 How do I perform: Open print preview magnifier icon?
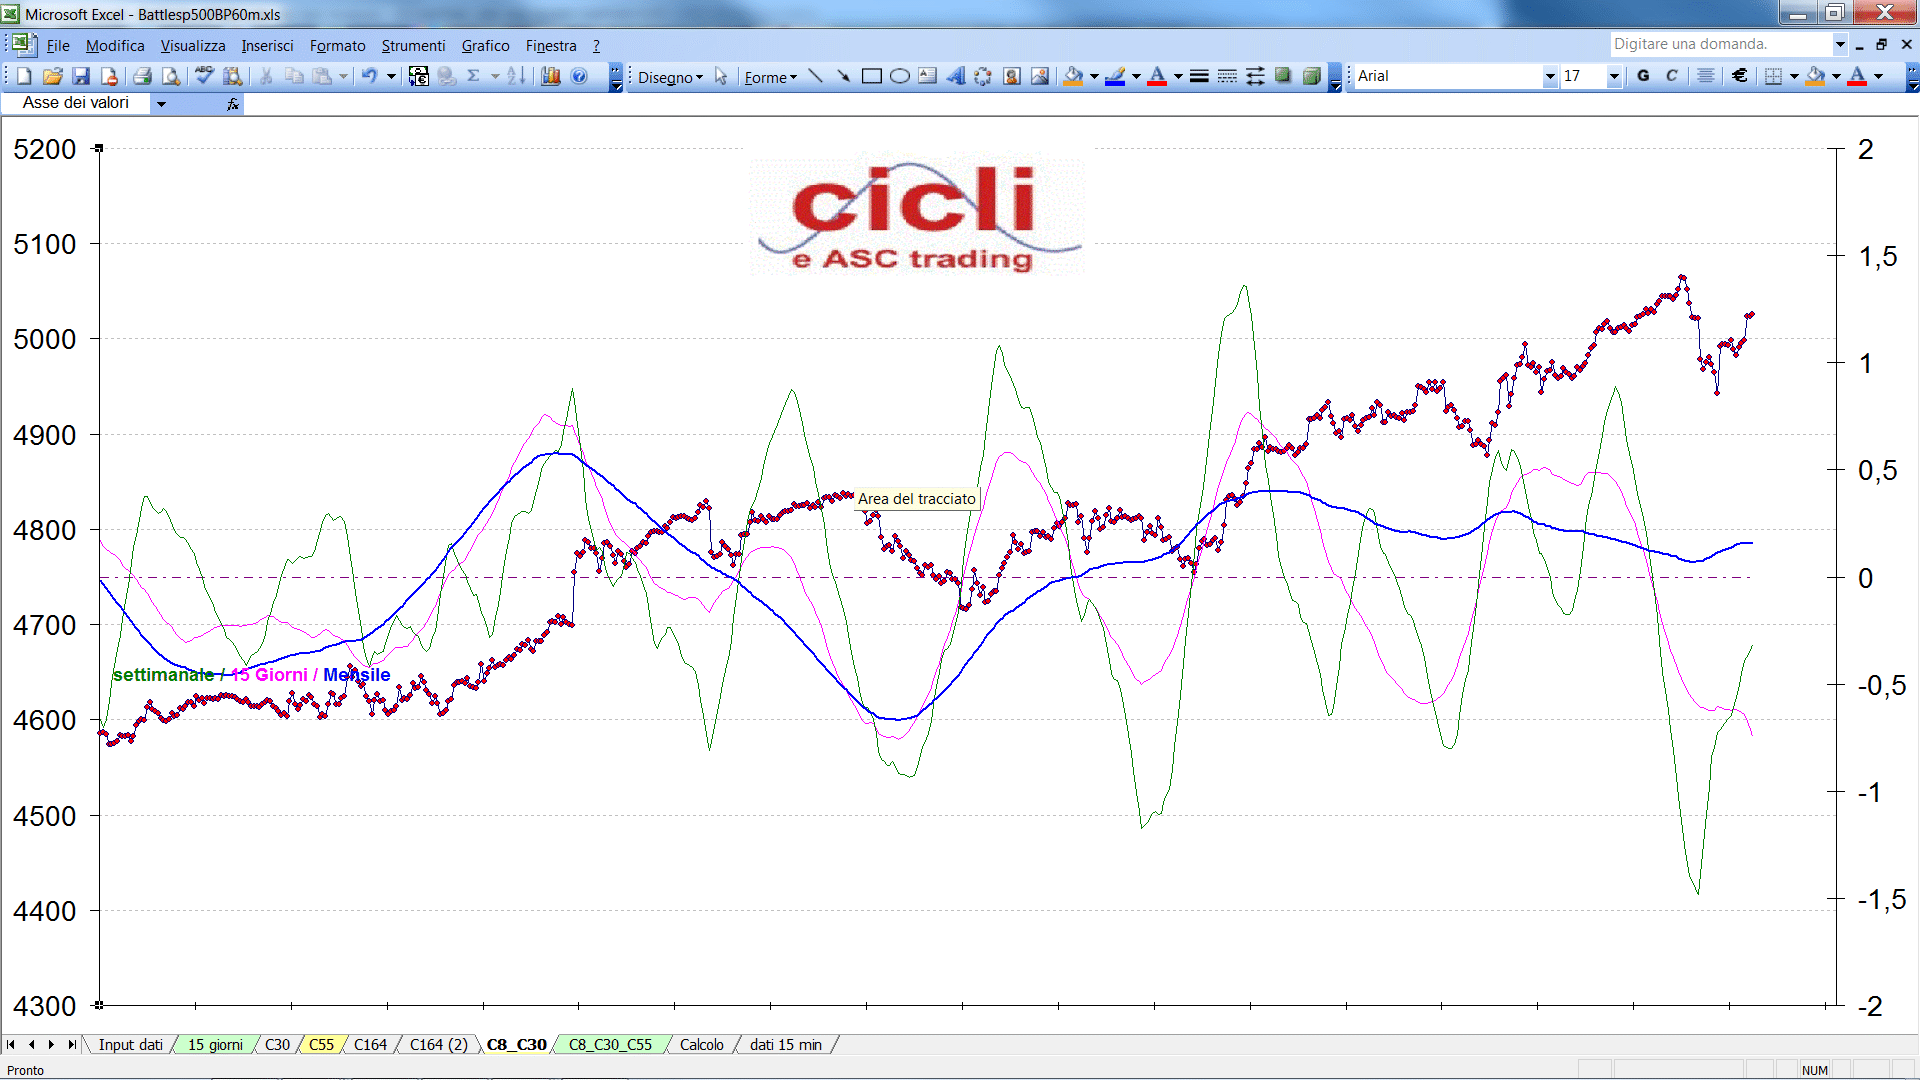point(171,76)
